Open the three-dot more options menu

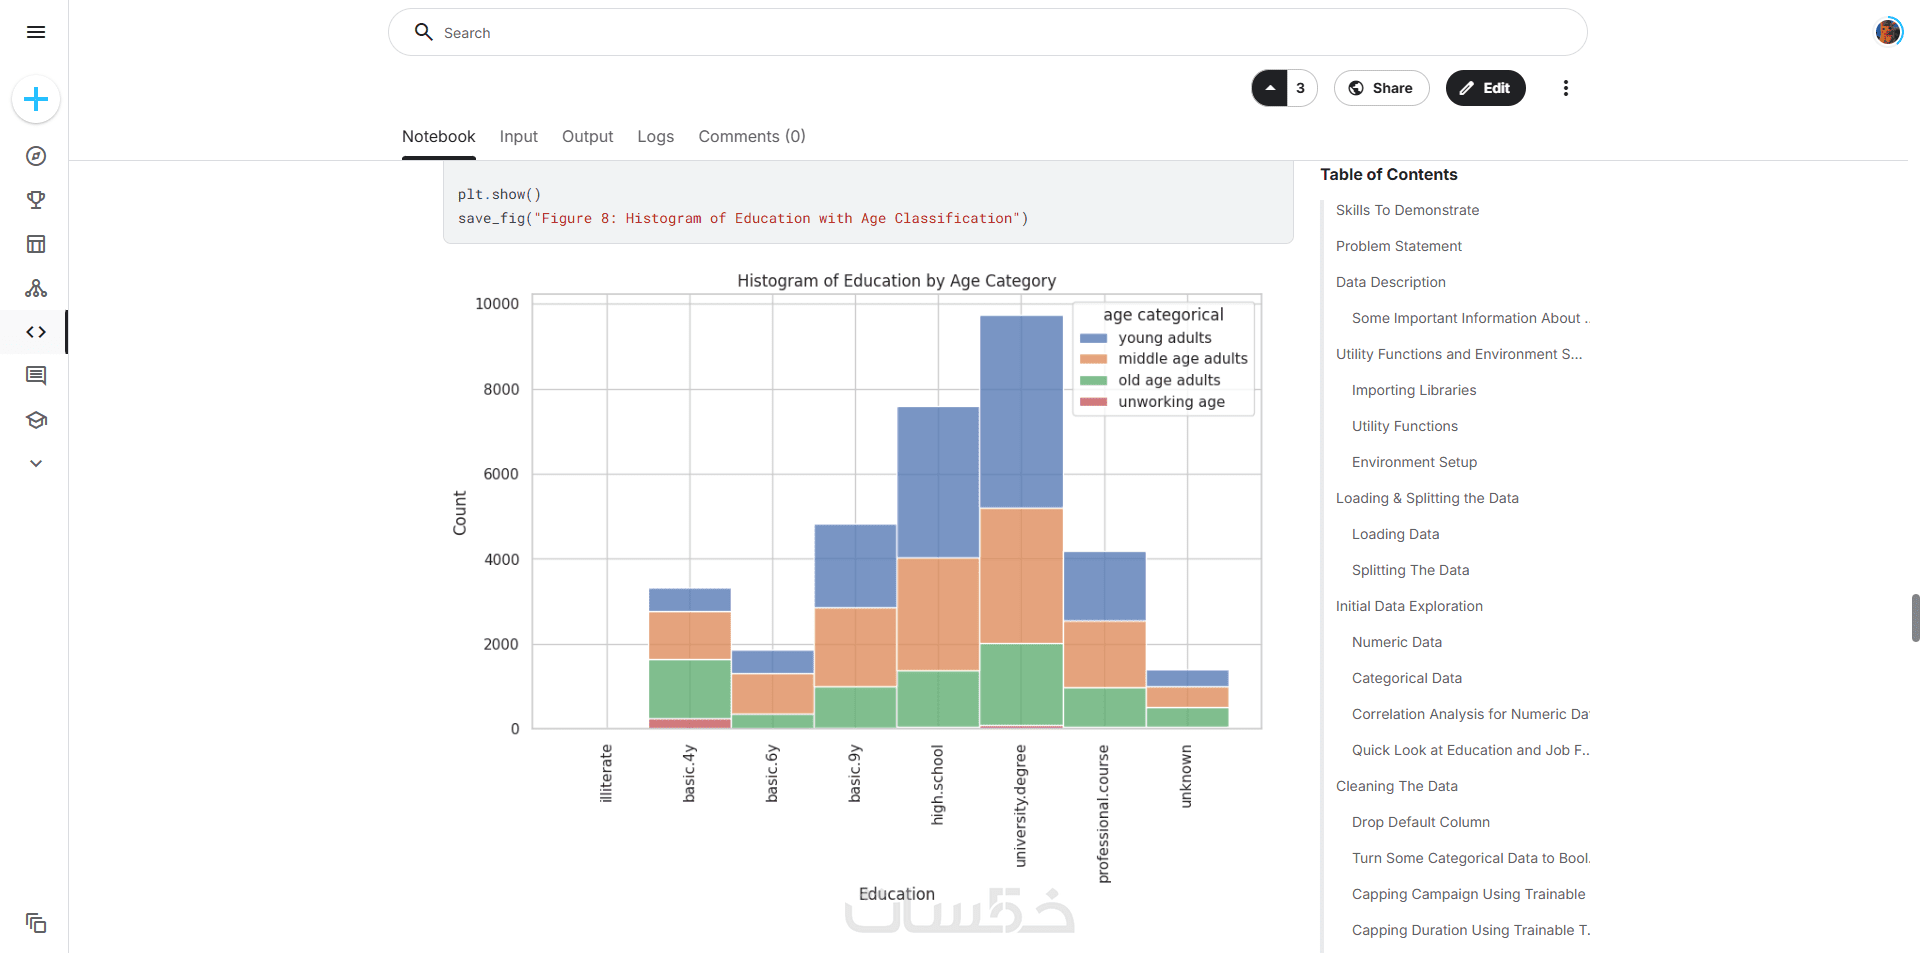[x=1566, y=88]
